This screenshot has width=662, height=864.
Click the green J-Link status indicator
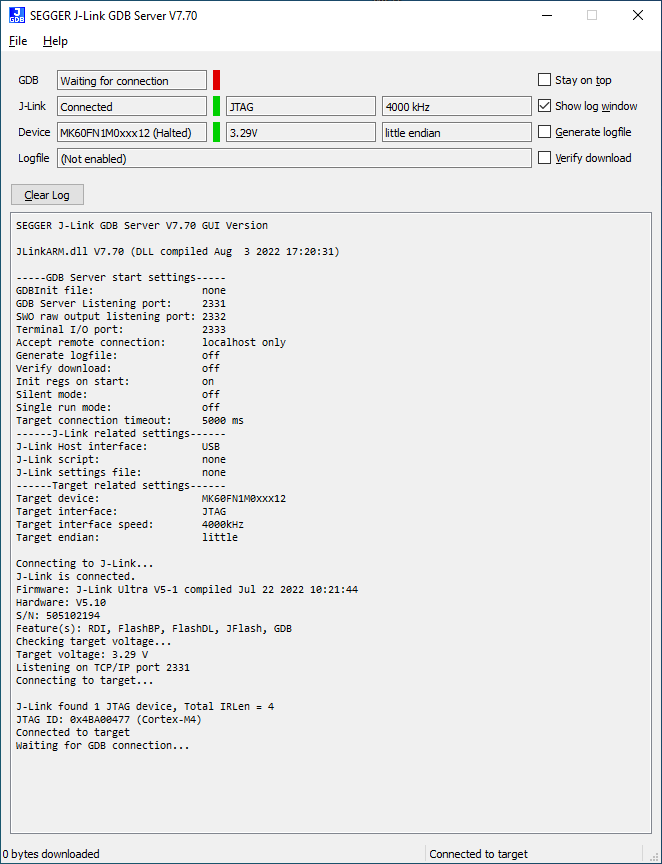[x=216, y=106]
